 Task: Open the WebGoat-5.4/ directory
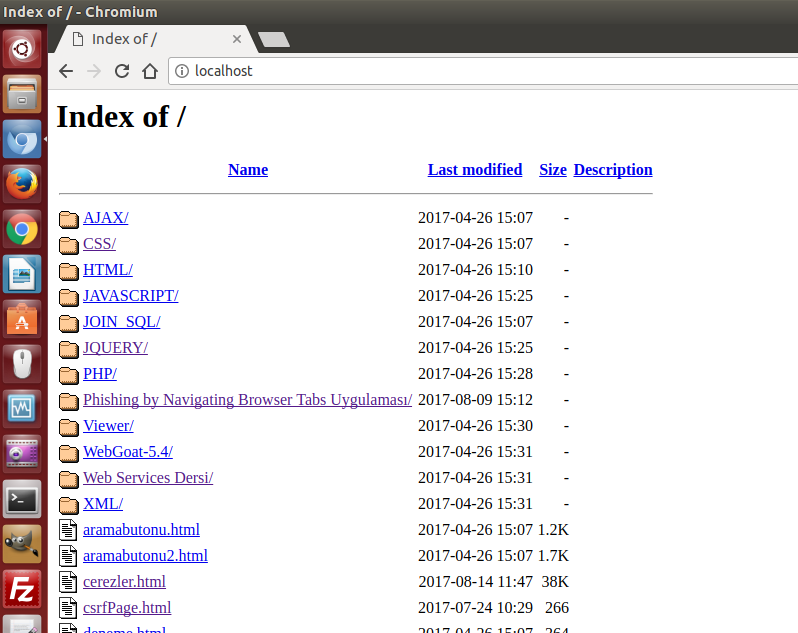click(128, 451)
